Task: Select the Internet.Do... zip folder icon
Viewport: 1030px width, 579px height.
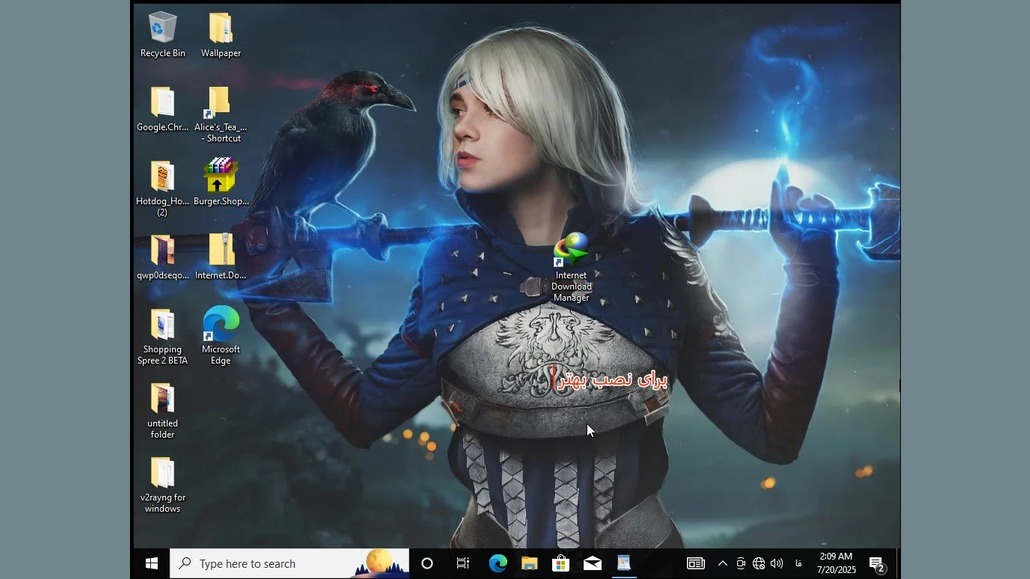Action: click(221, 257)
